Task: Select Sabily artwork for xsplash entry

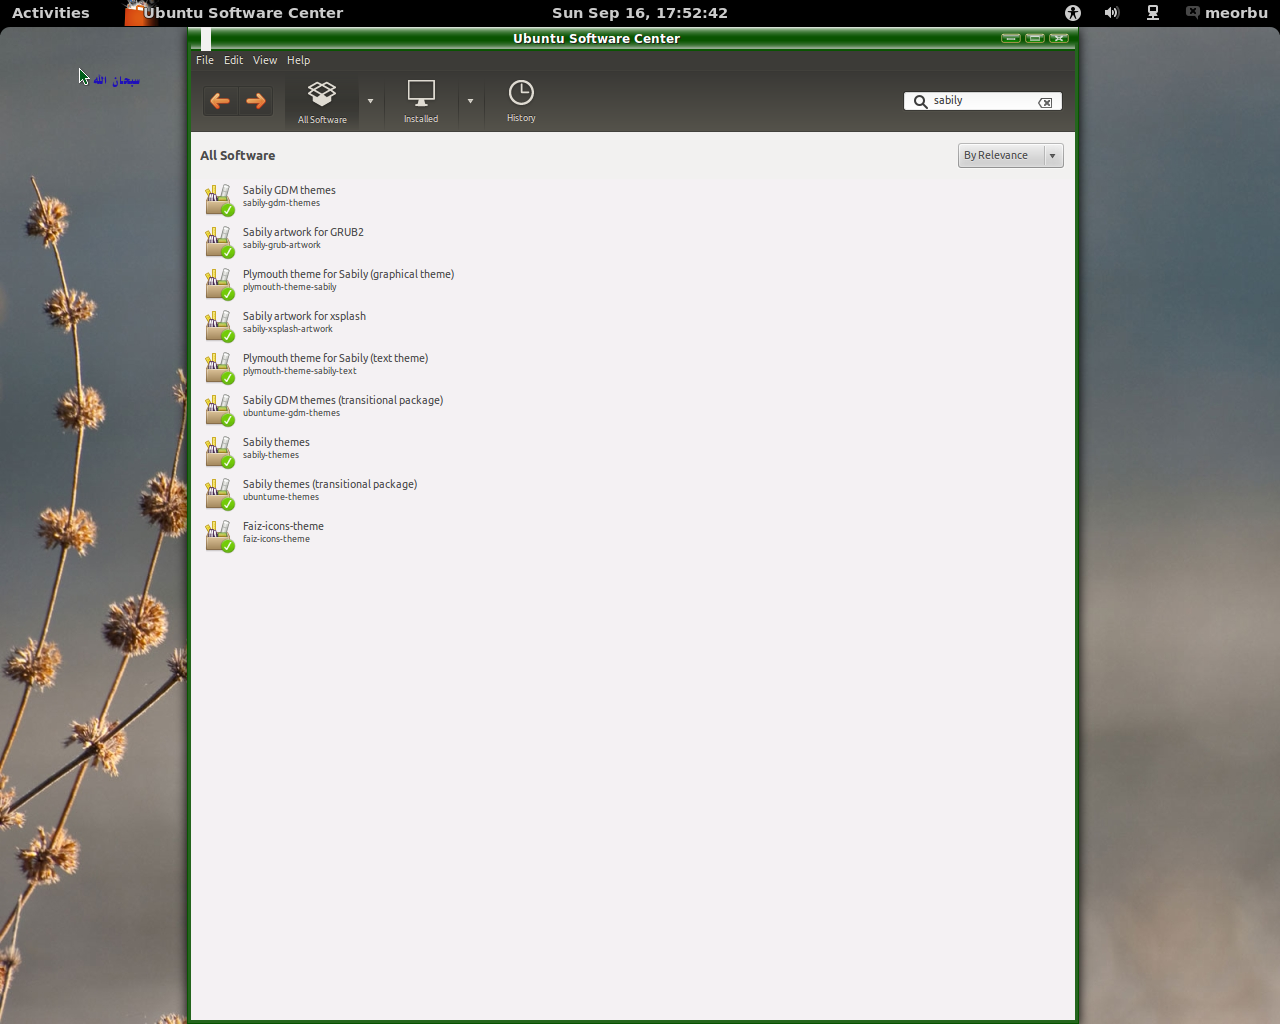Action: pyautogui.click(x=631, y=325)
